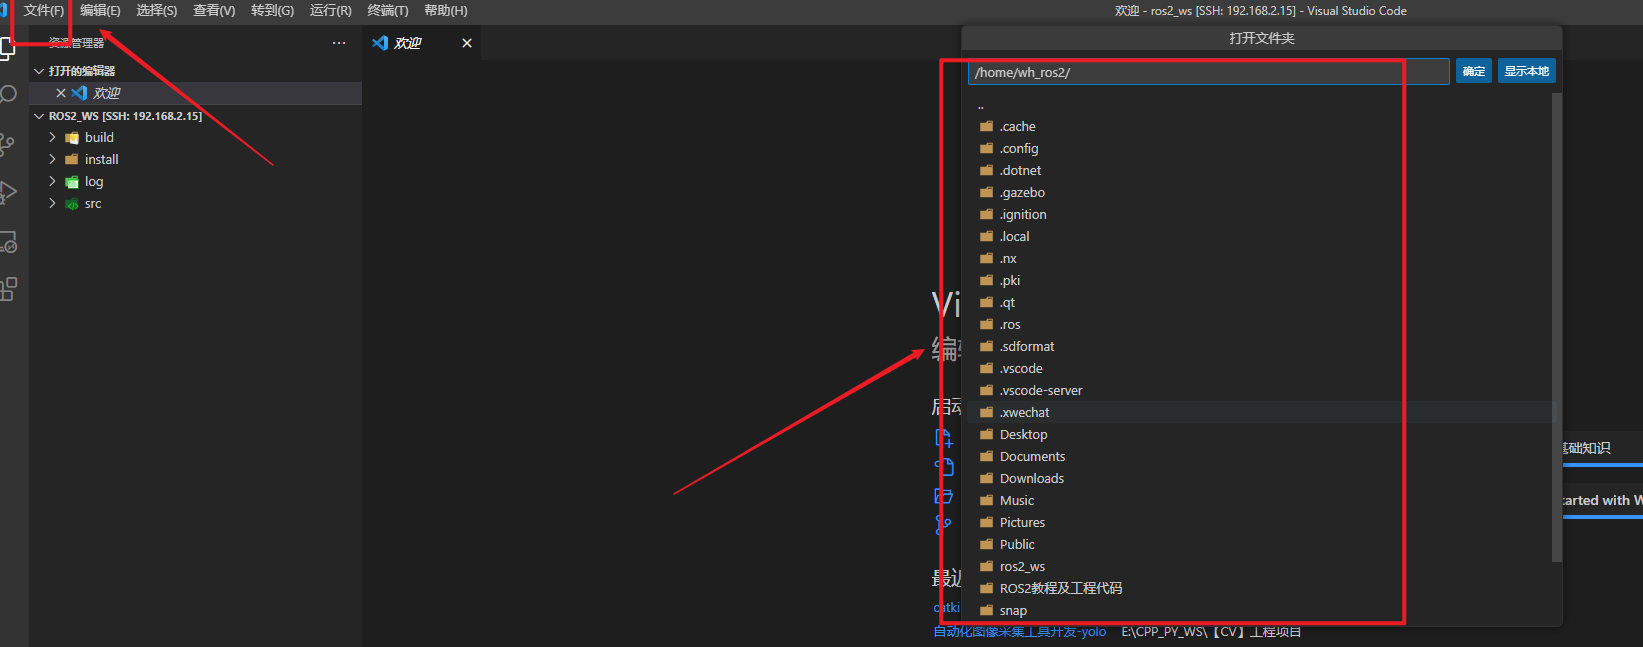Select the .vscode folder entry
Viewport: 1643px width, 647px height.
point(1260,369)
